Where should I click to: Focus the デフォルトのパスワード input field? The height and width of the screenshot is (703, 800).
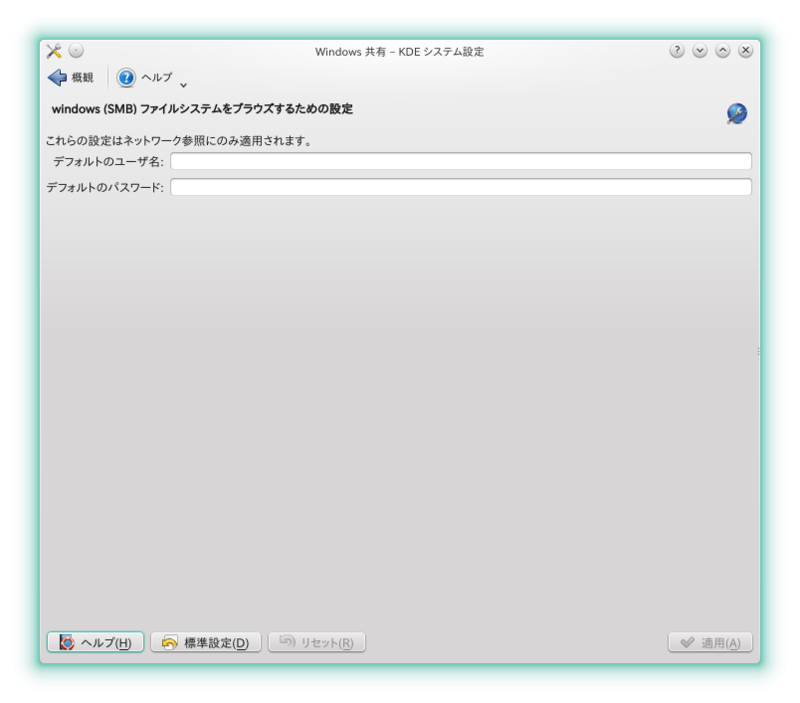(461, 187)
